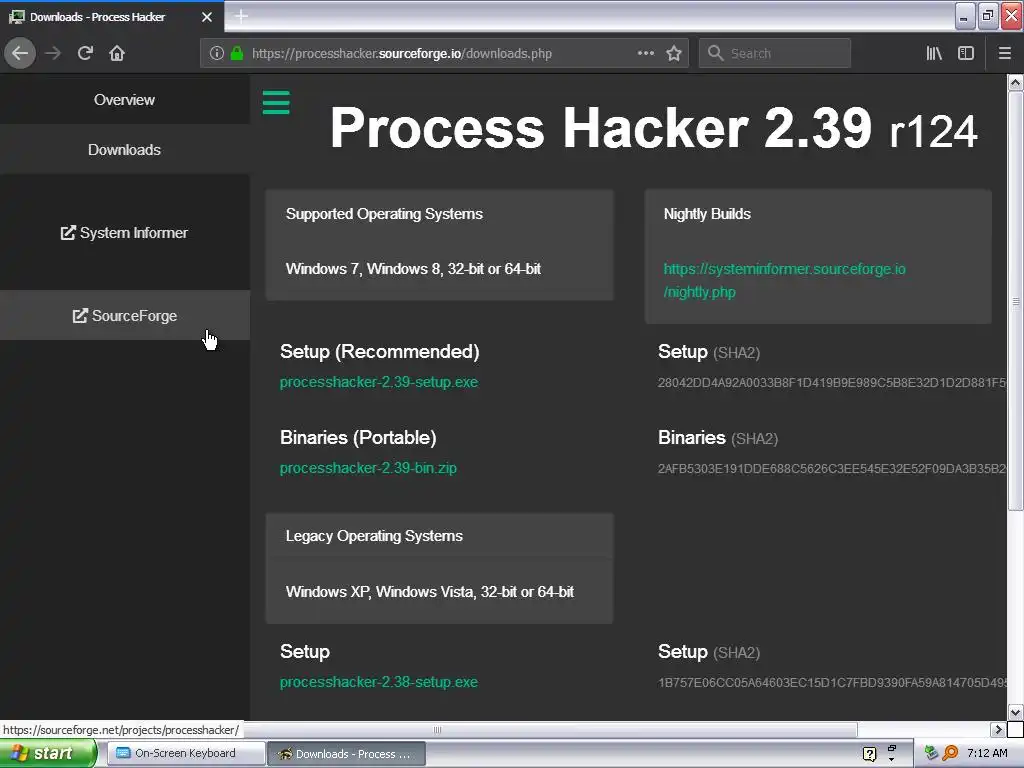This screenshot has width=1024, height=768.
Task: Click the browser forward arrow
Action: pos(53,53)
